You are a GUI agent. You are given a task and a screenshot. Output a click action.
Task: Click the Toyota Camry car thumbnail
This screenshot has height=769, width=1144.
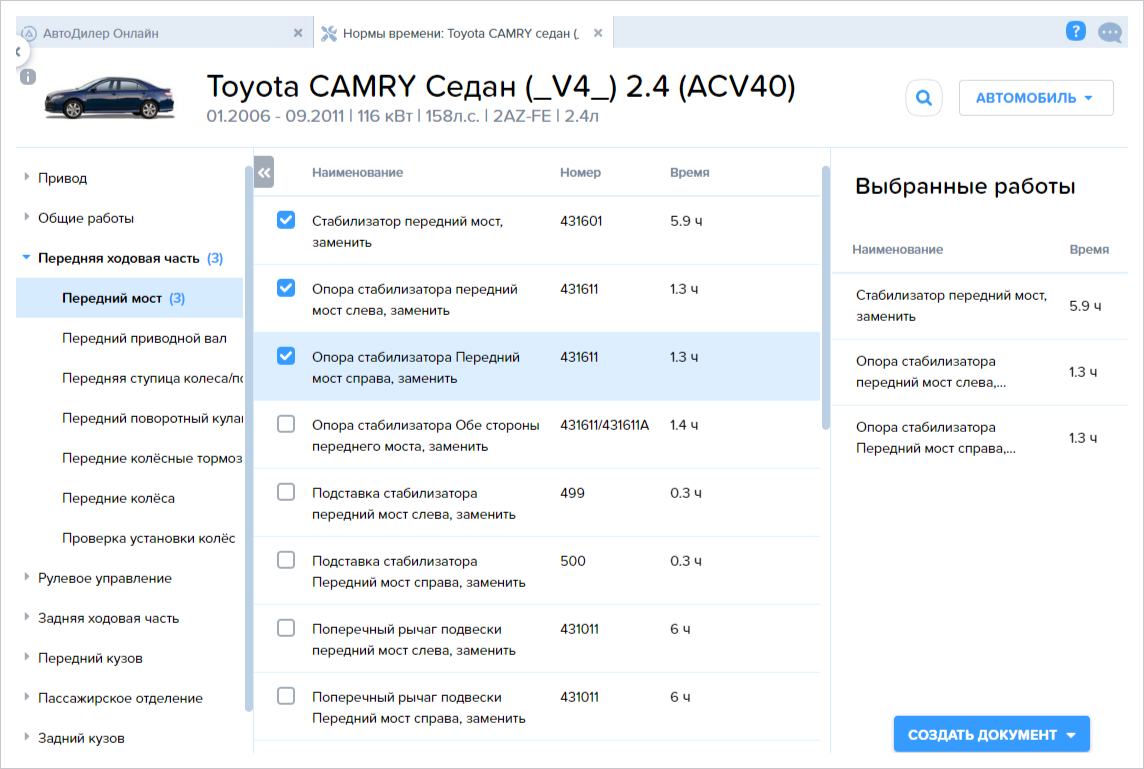(x=109, y=98)
